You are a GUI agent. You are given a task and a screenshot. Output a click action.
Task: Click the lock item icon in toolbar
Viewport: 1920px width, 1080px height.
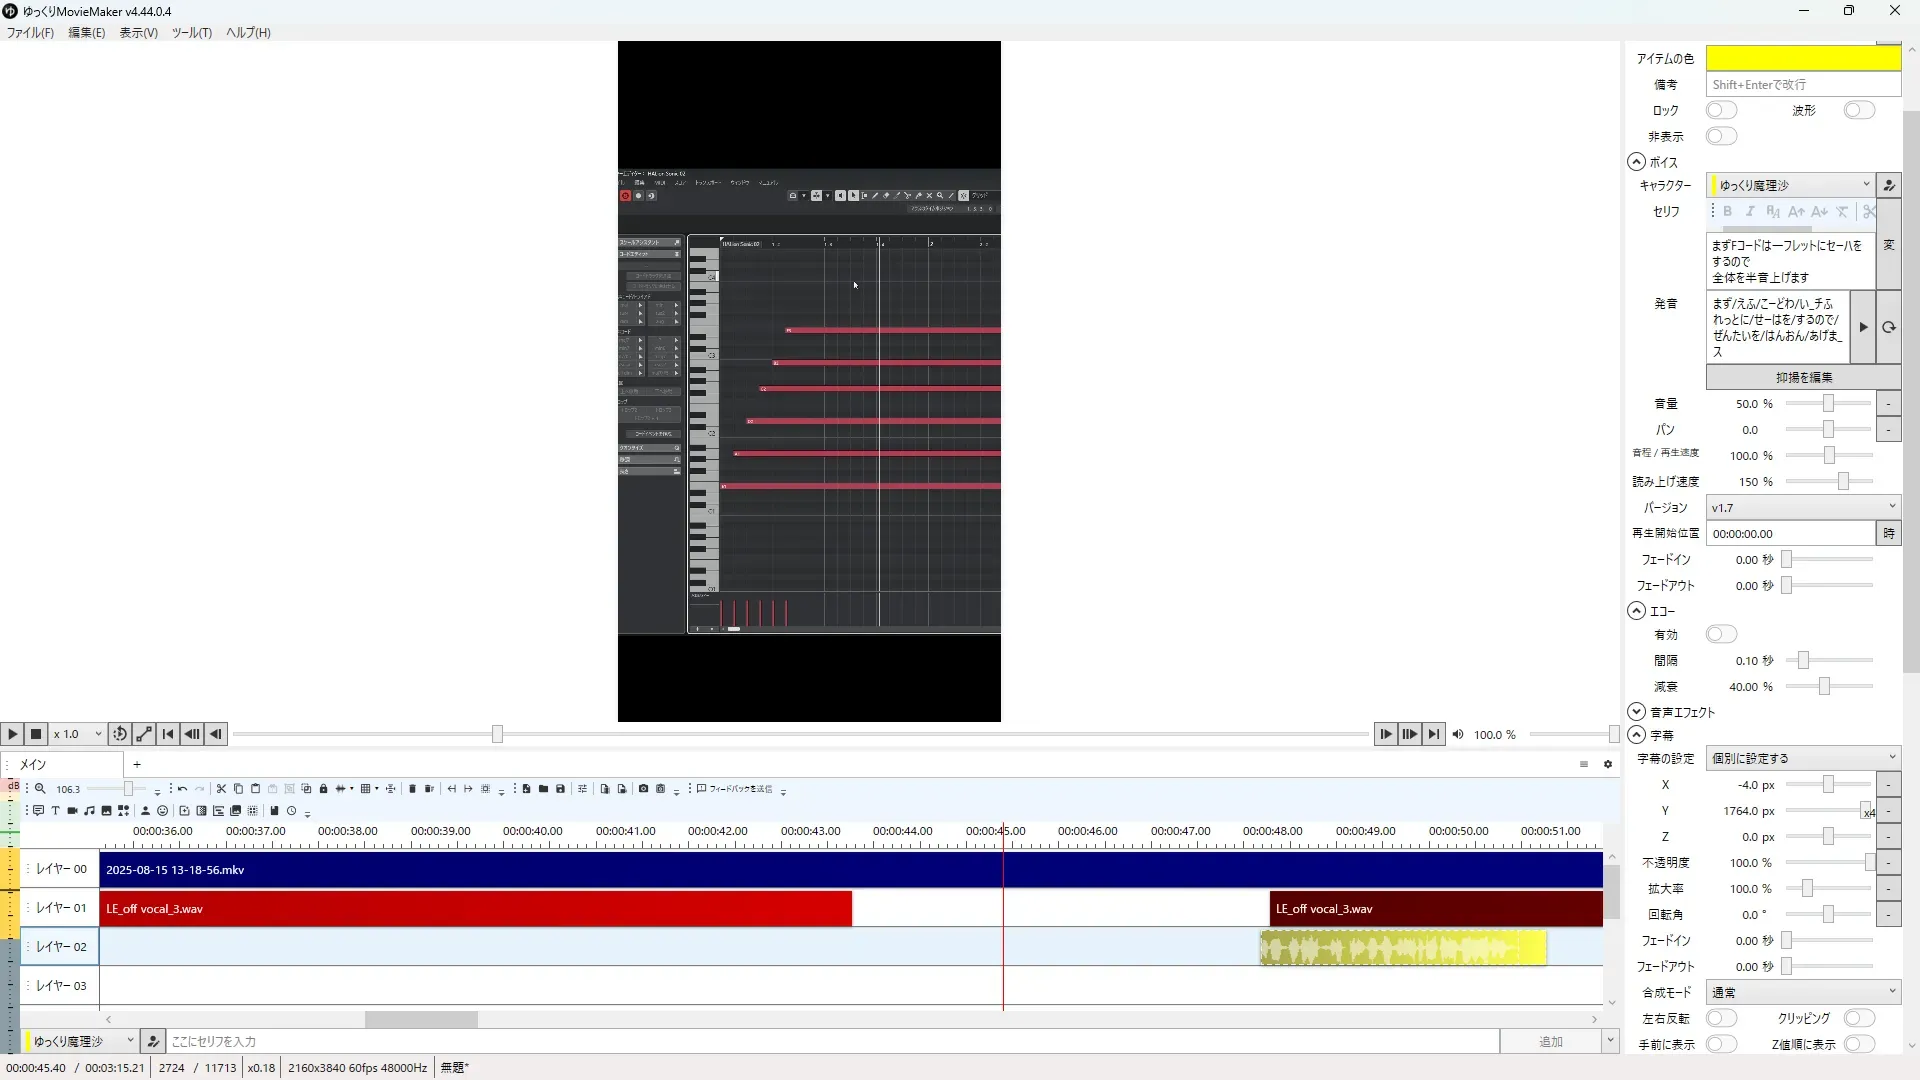pos(323,789)
